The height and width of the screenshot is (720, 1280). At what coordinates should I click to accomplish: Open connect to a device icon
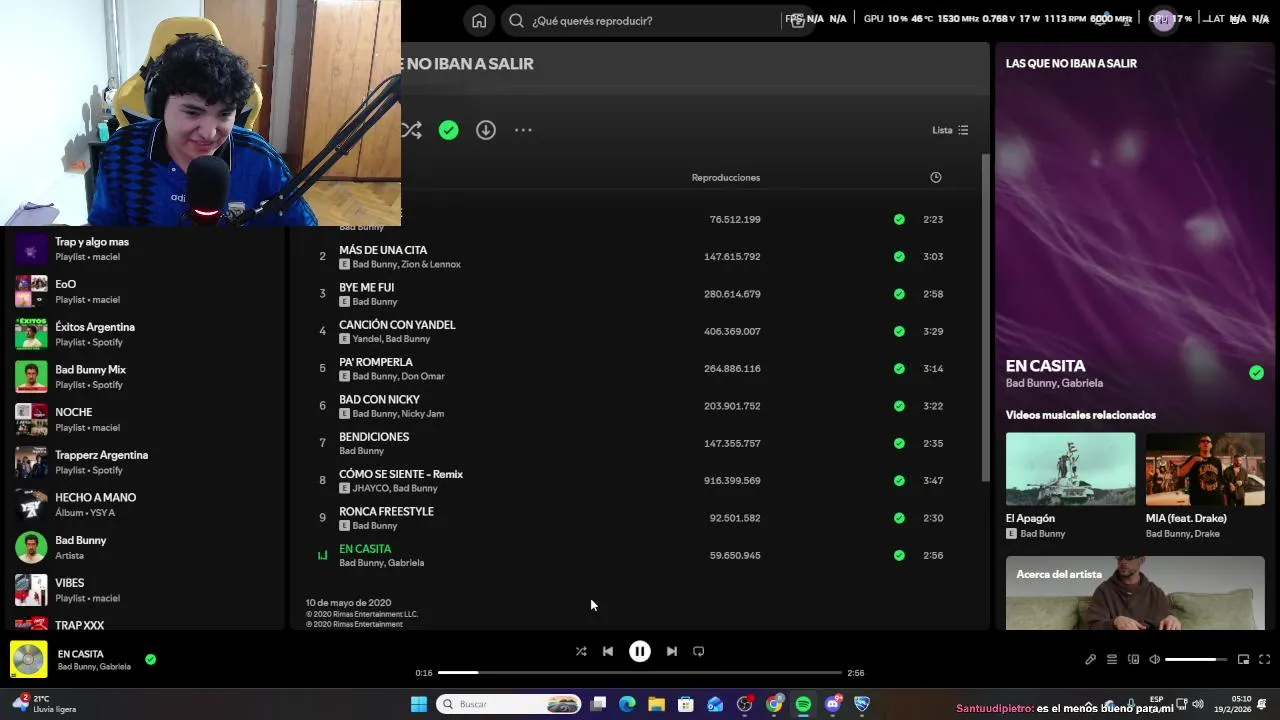tap(1133, 659)
